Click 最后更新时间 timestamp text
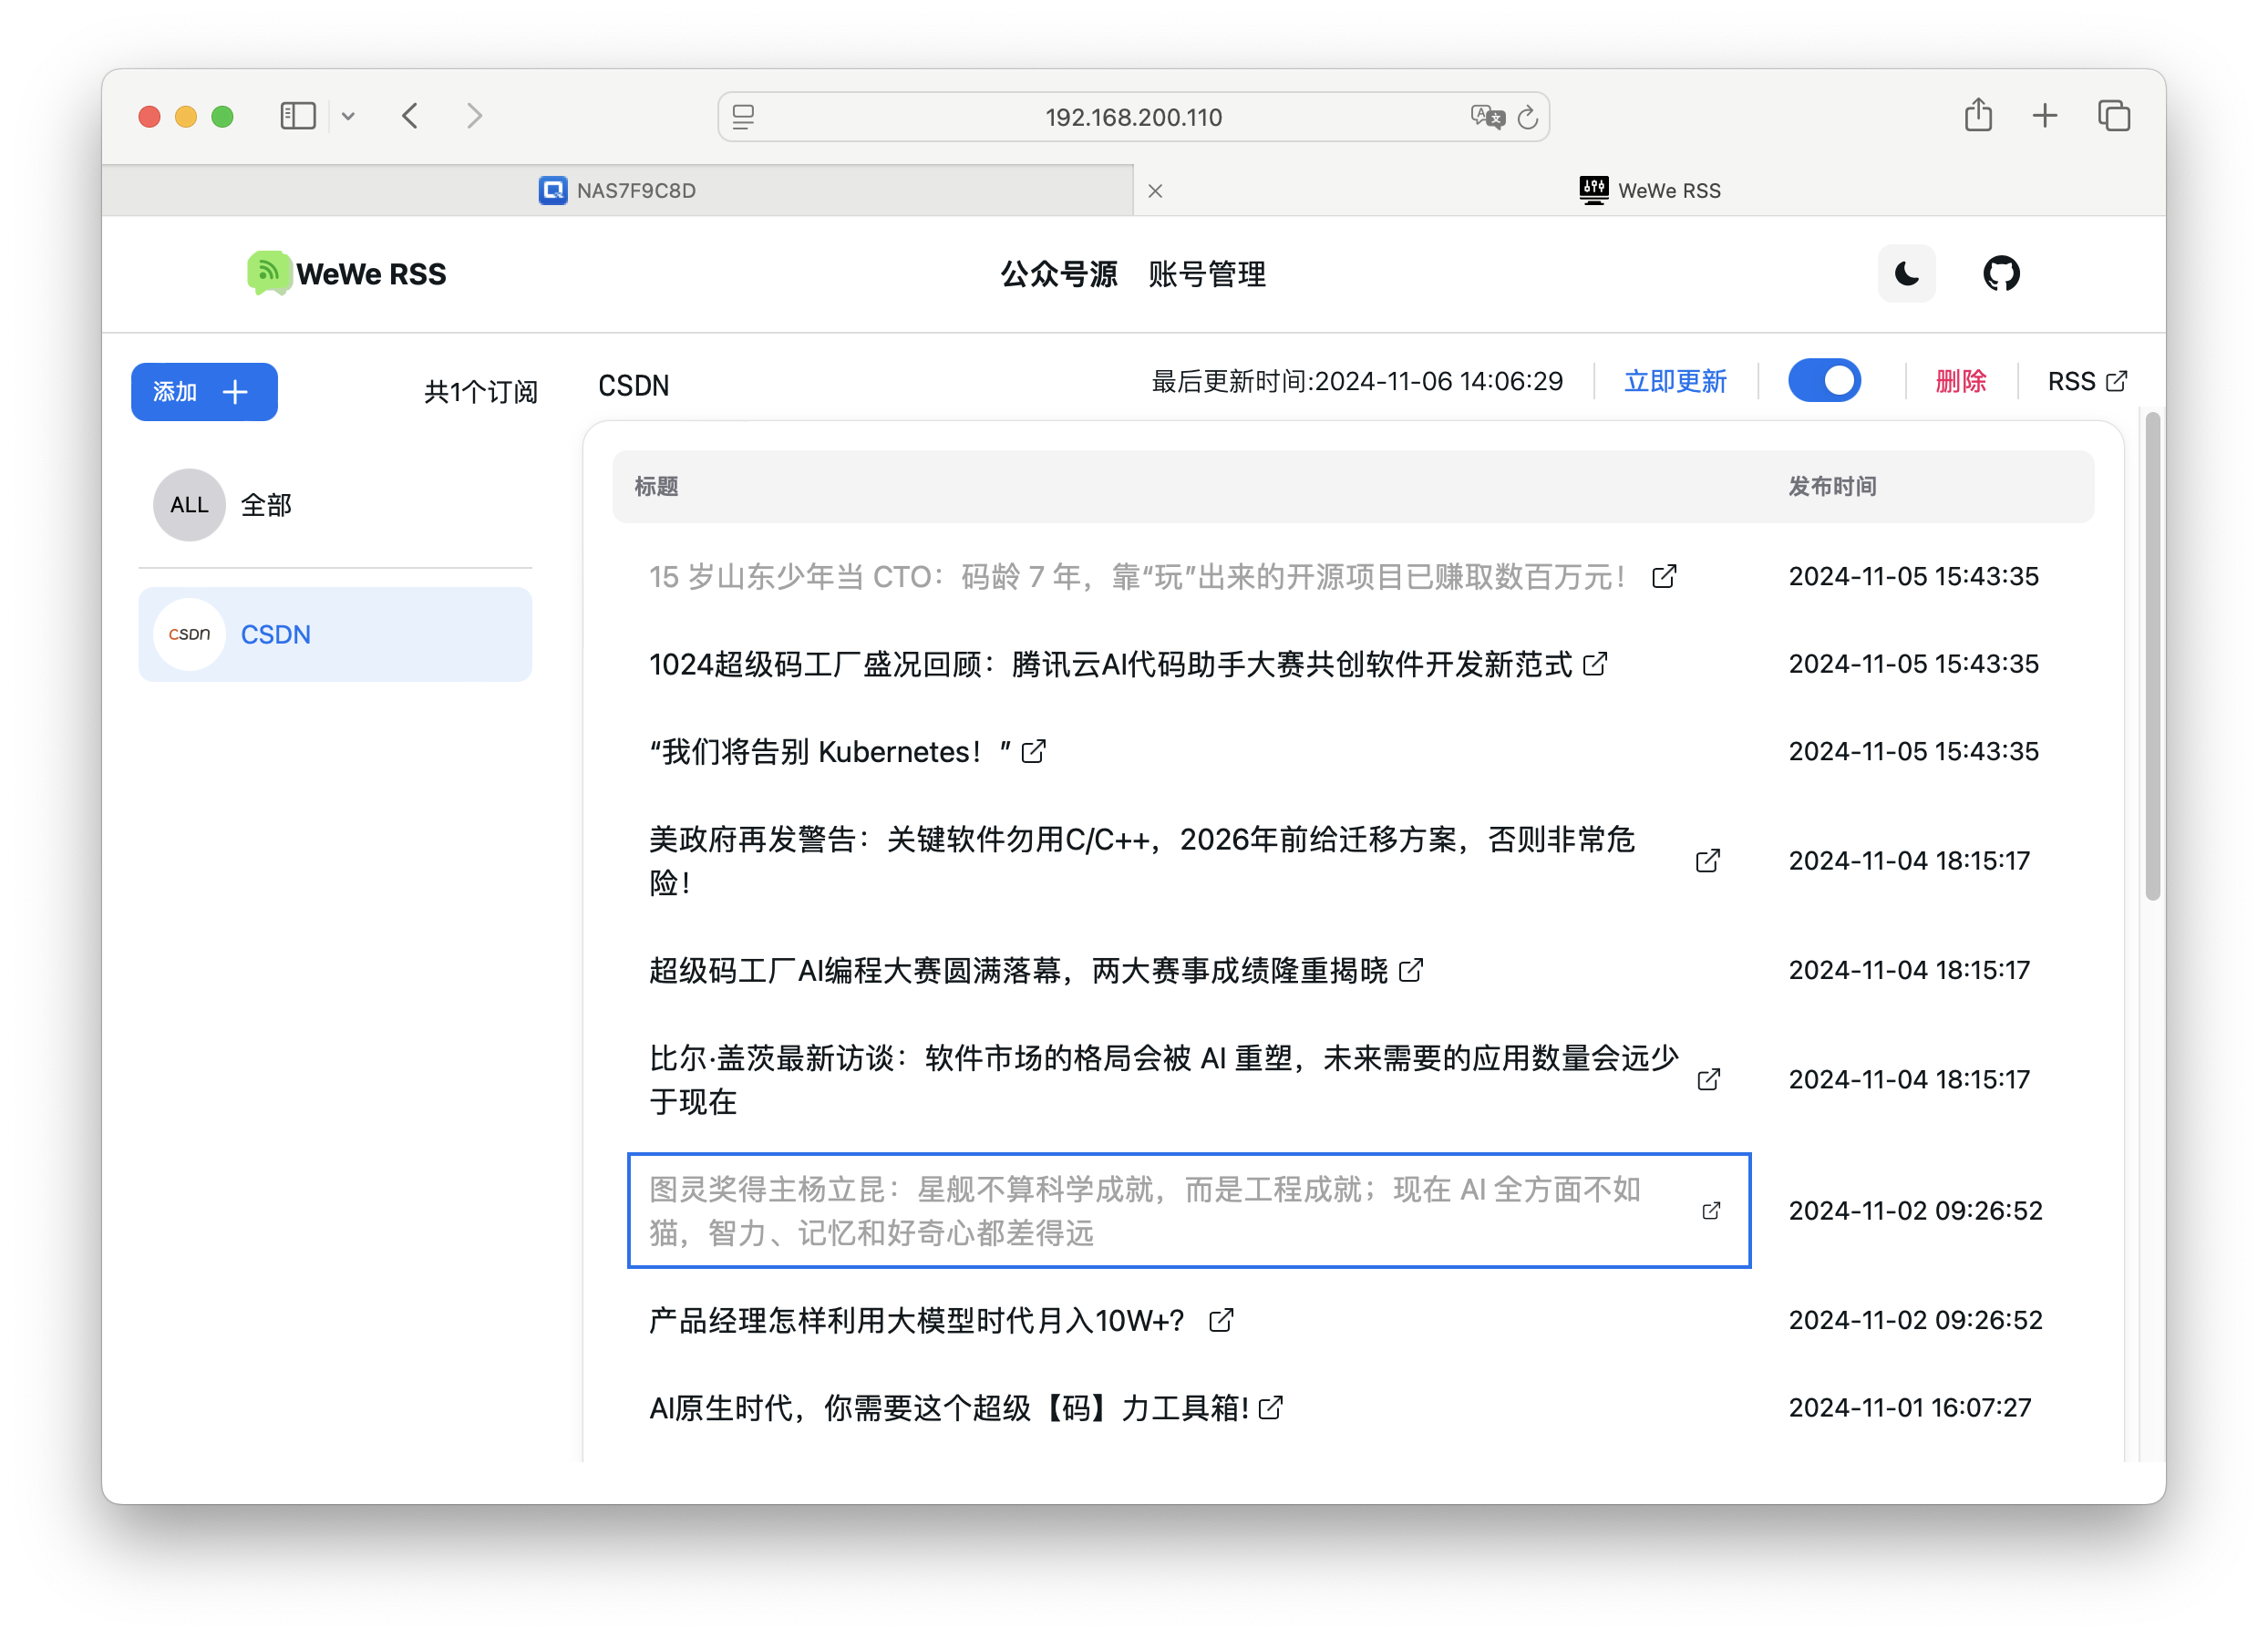The height and width of the screenshot is (1639, 2268). (x=1357, y=381)
